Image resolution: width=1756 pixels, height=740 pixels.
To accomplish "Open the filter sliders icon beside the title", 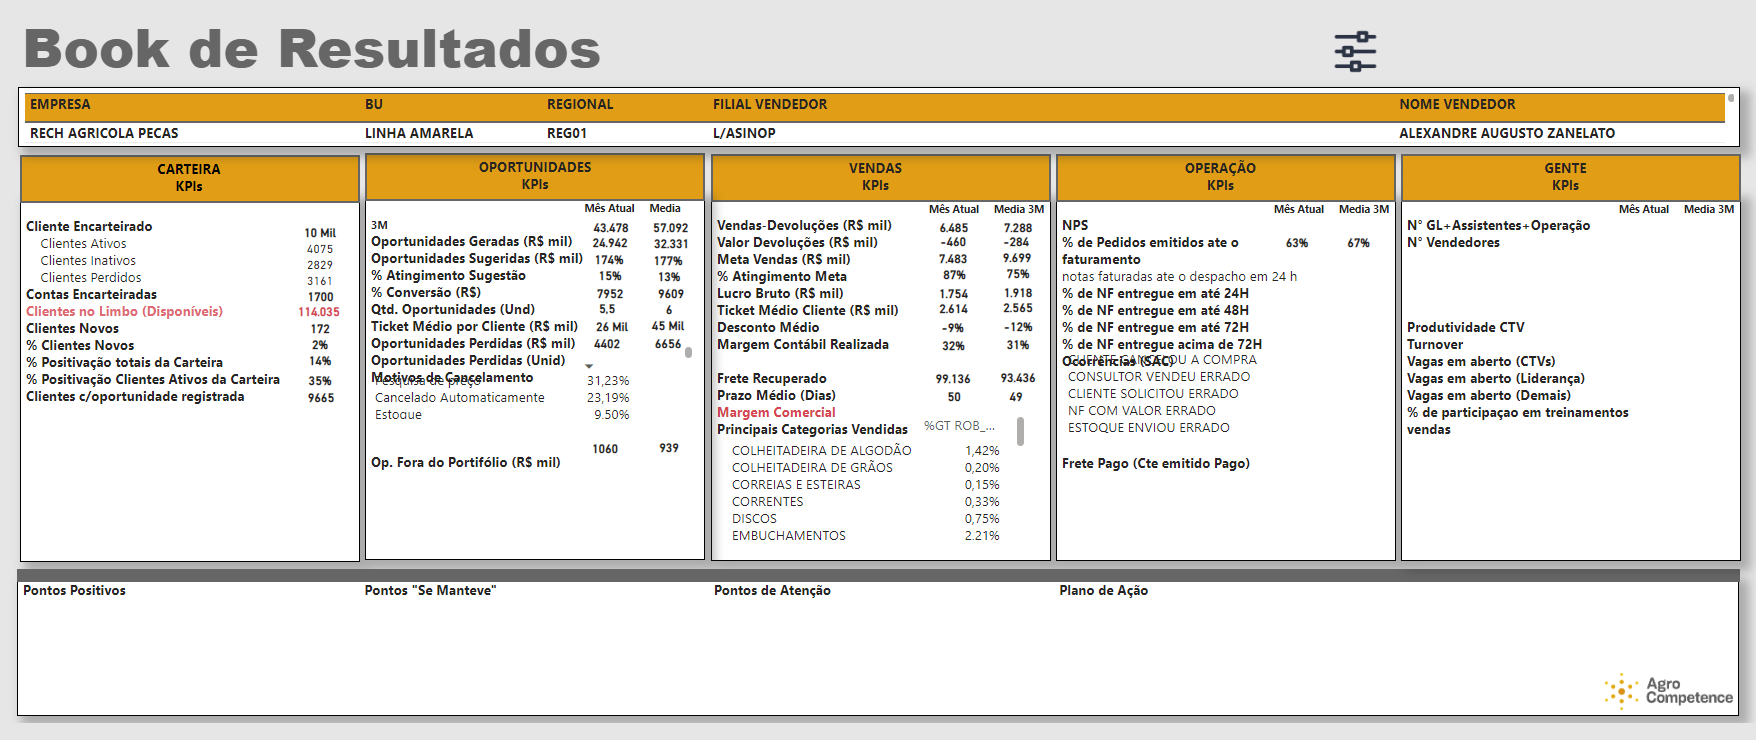I will click(1355, 51).
